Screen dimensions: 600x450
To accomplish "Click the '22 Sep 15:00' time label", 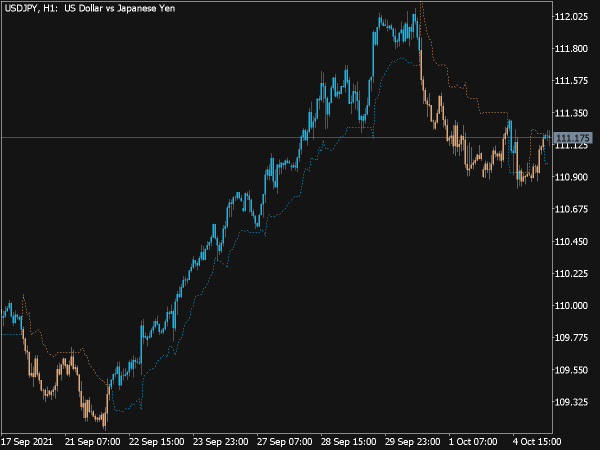I will [156, 442].
